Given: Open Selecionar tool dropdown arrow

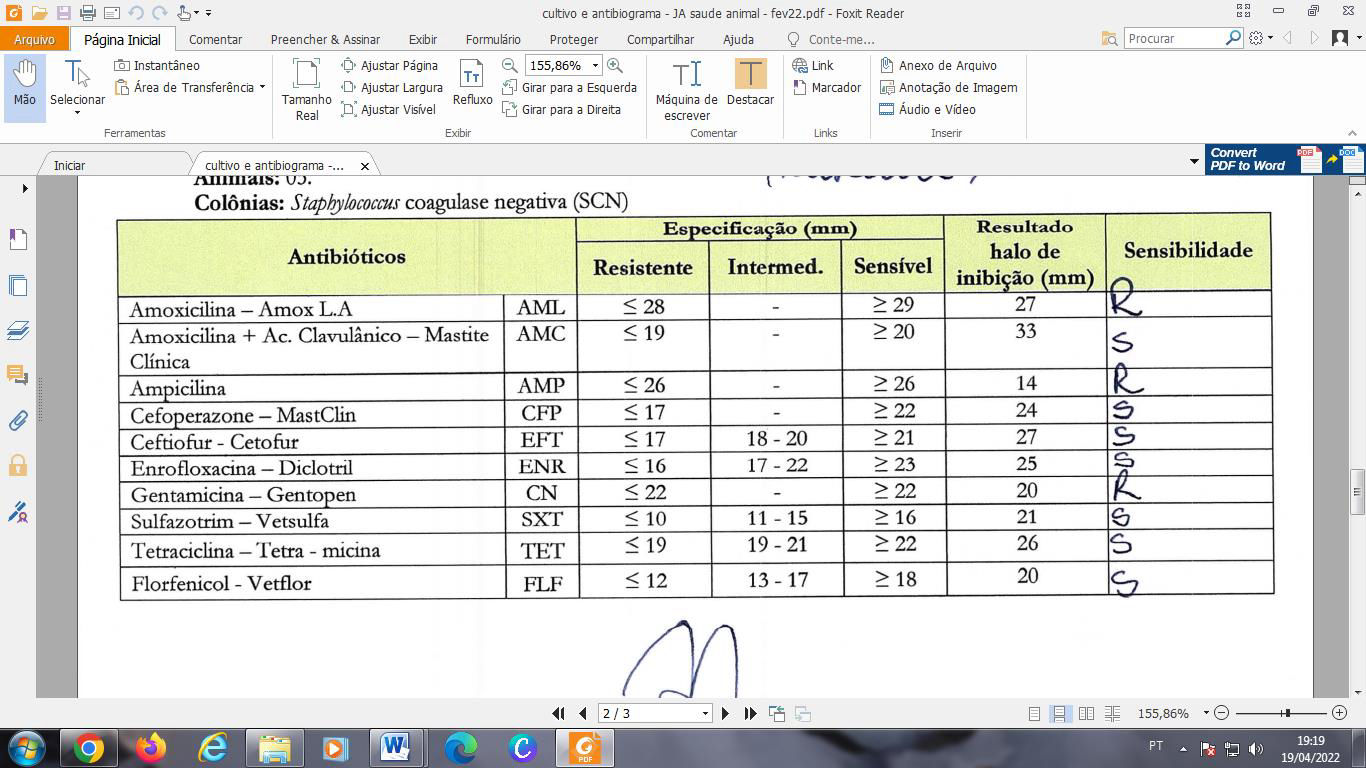Looking at the screenshot, I should tap(77, 113).
